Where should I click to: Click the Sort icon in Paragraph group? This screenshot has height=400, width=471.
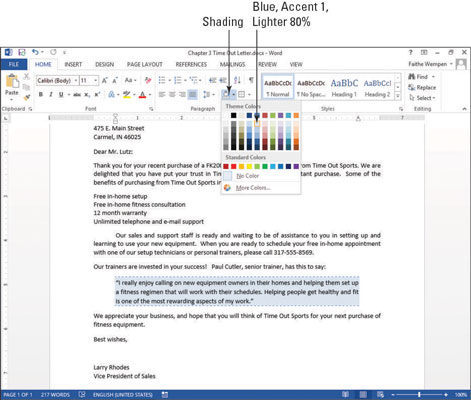pos(237,80)
